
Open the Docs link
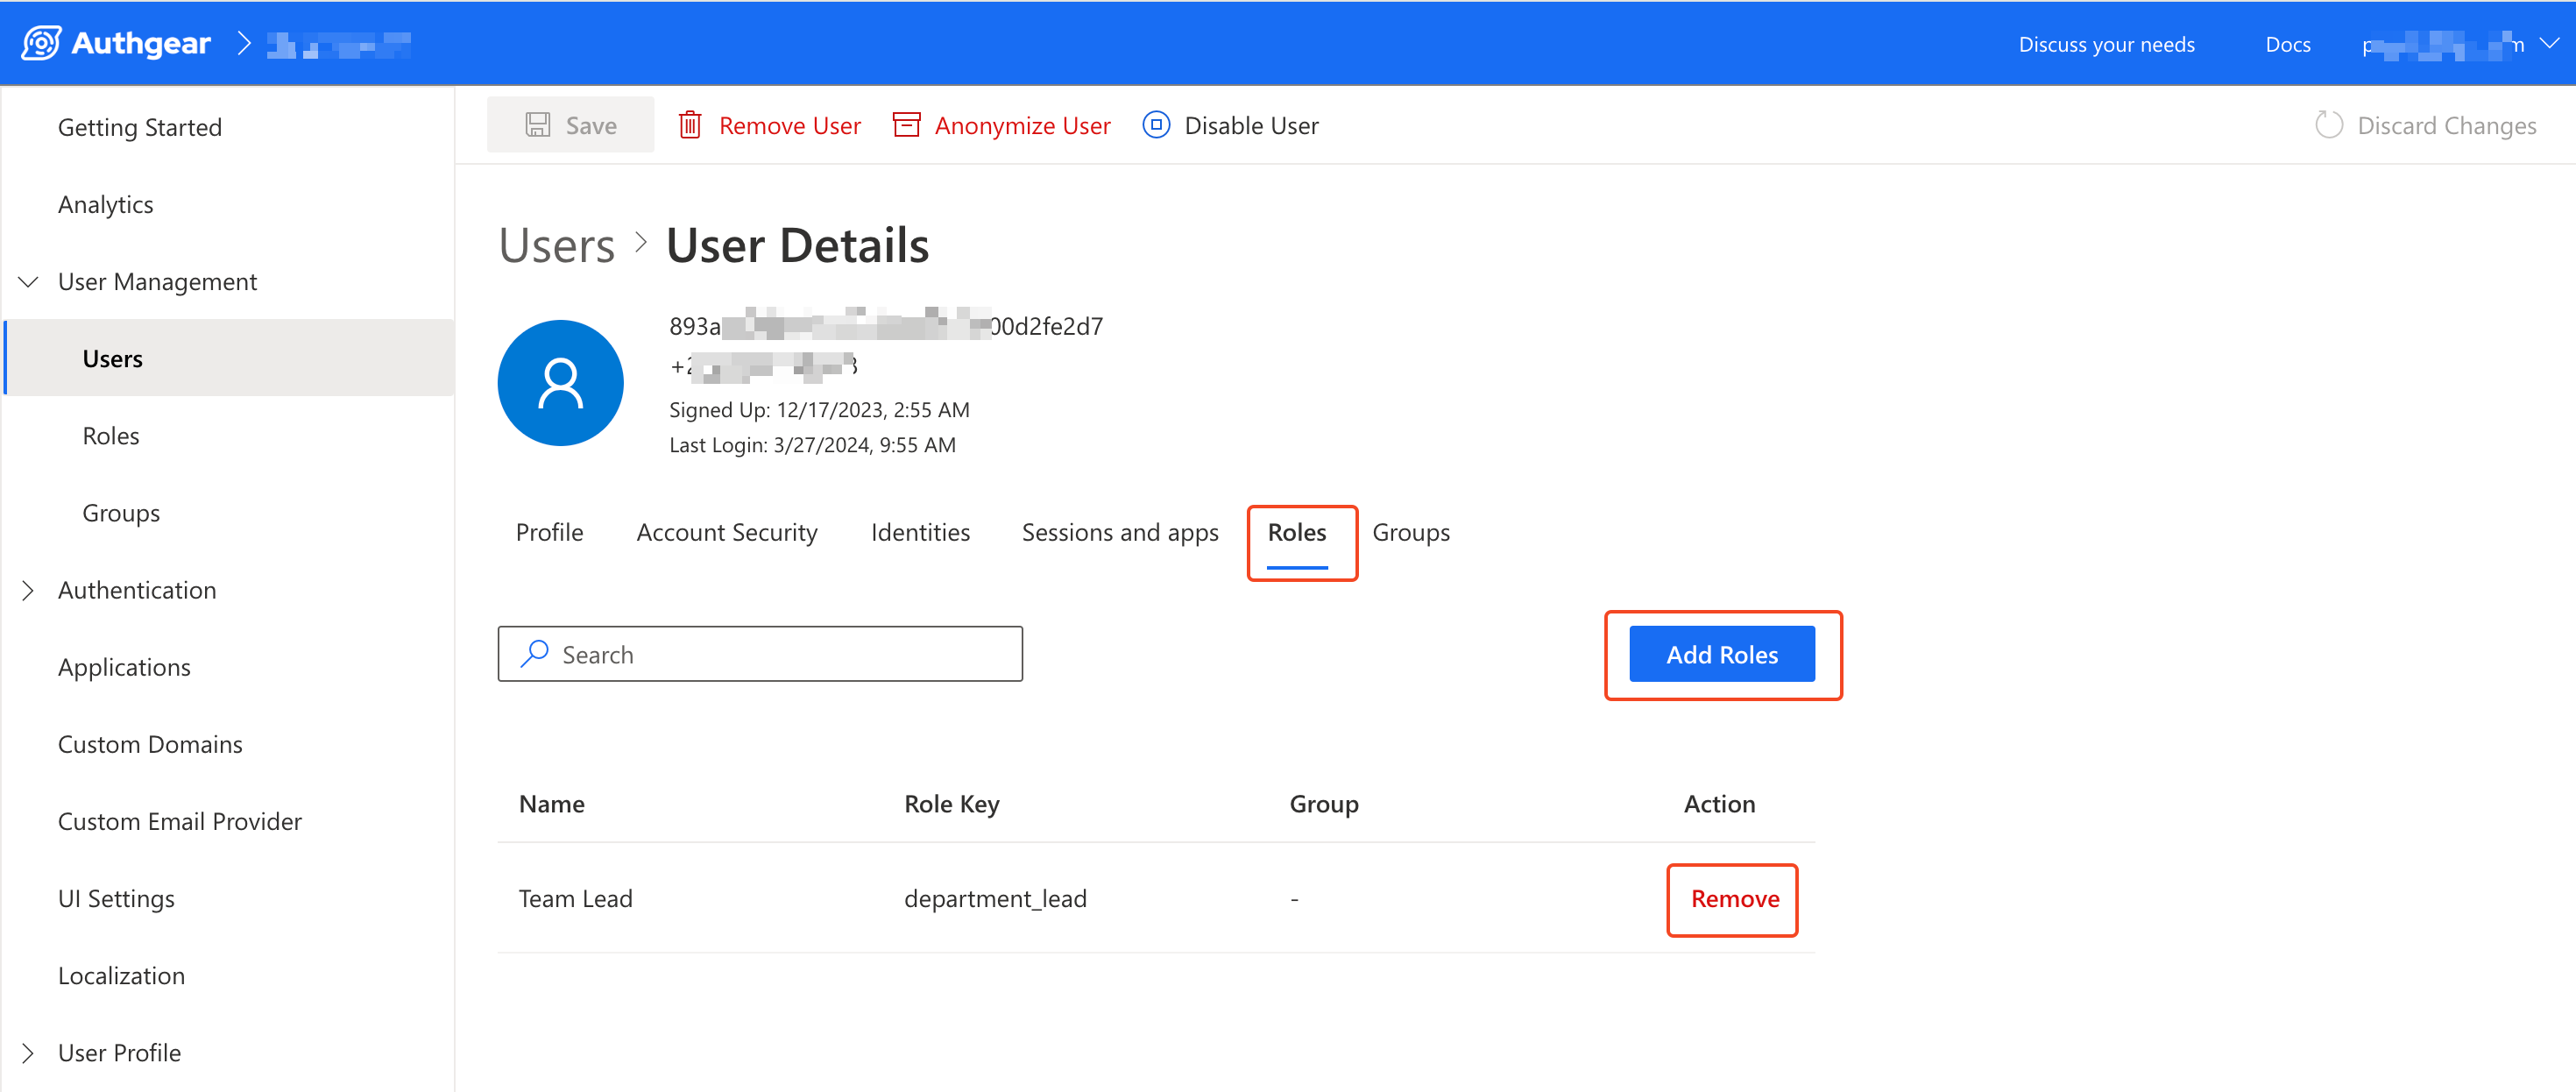[2287, 44]
